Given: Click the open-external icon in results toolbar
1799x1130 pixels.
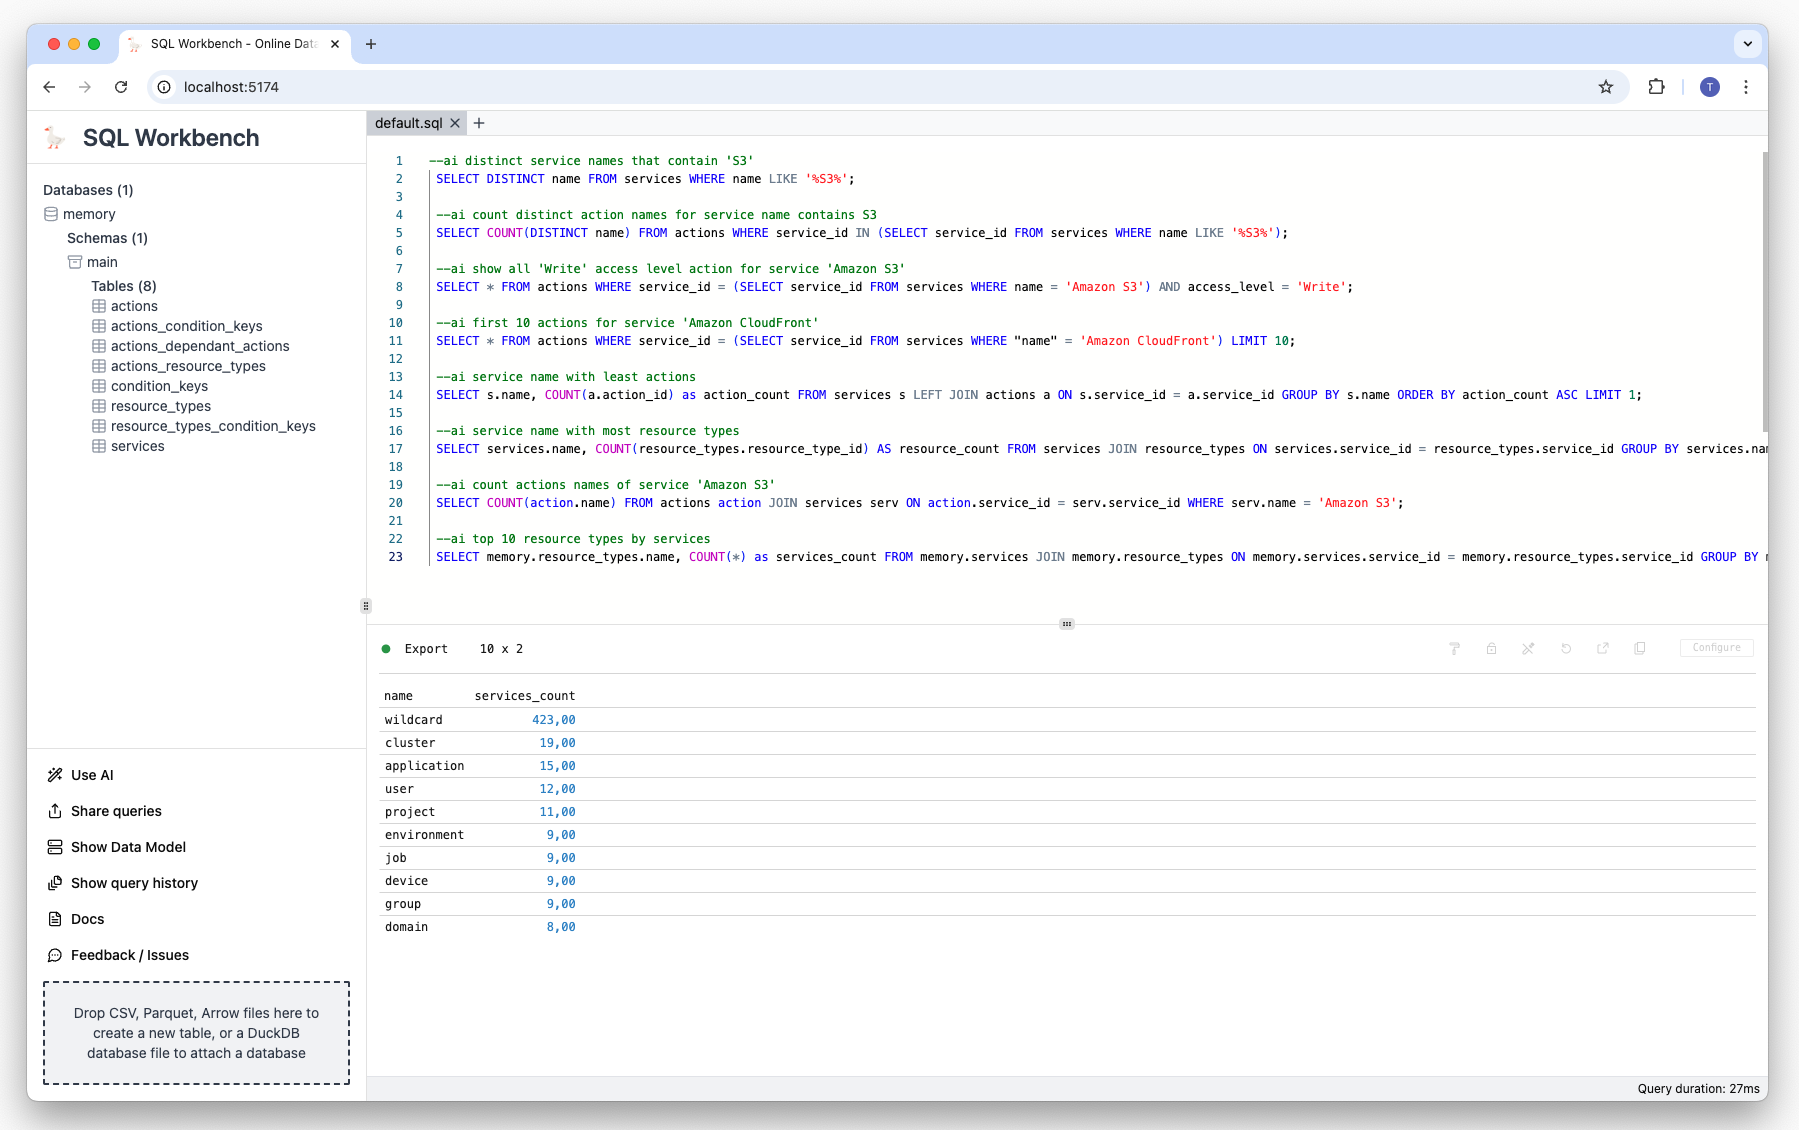Looking at the screenshot, I should coord(1603,648).
